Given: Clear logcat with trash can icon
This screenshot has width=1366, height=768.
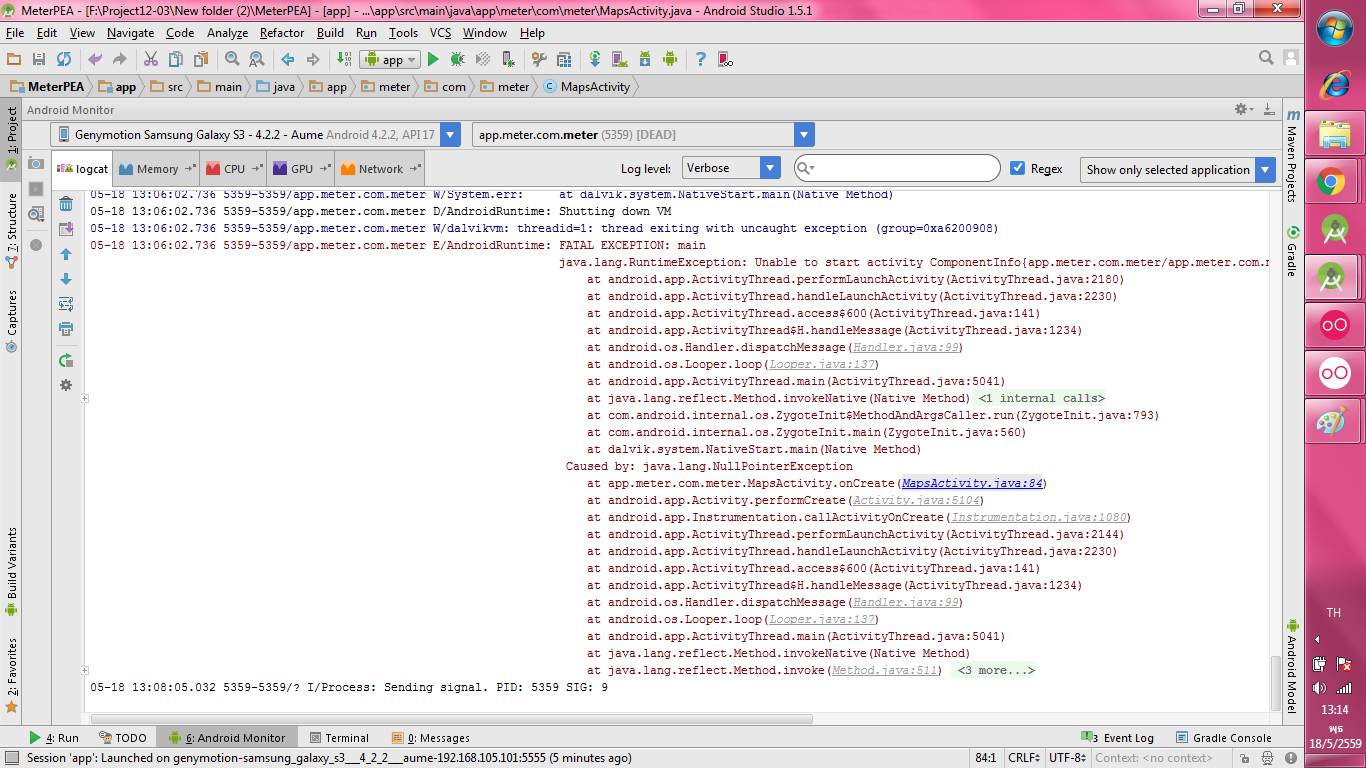Looking at the screenshot, I should pyautogui.click(x=66, y=204).
